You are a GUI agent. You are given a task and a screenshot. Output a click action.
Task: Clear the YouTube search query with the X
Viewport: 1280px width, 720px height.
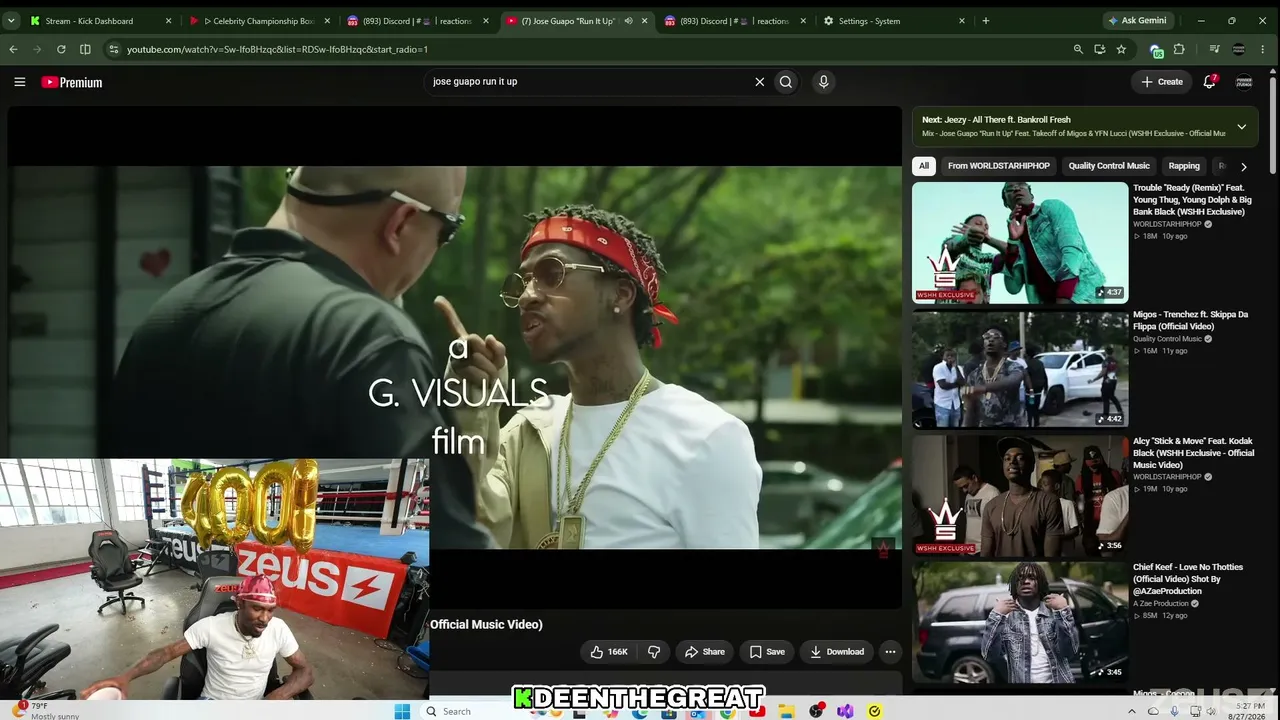tap(759, 82)
